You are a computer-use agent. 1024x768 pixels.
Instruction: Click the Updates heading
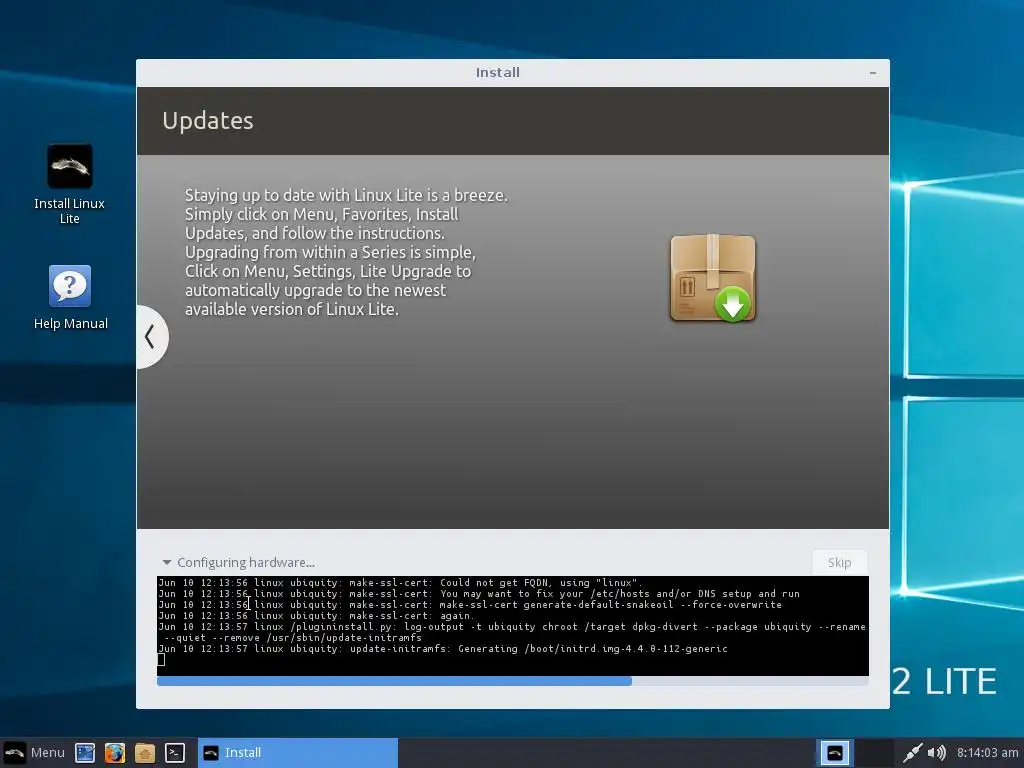(x=208, y=121)
